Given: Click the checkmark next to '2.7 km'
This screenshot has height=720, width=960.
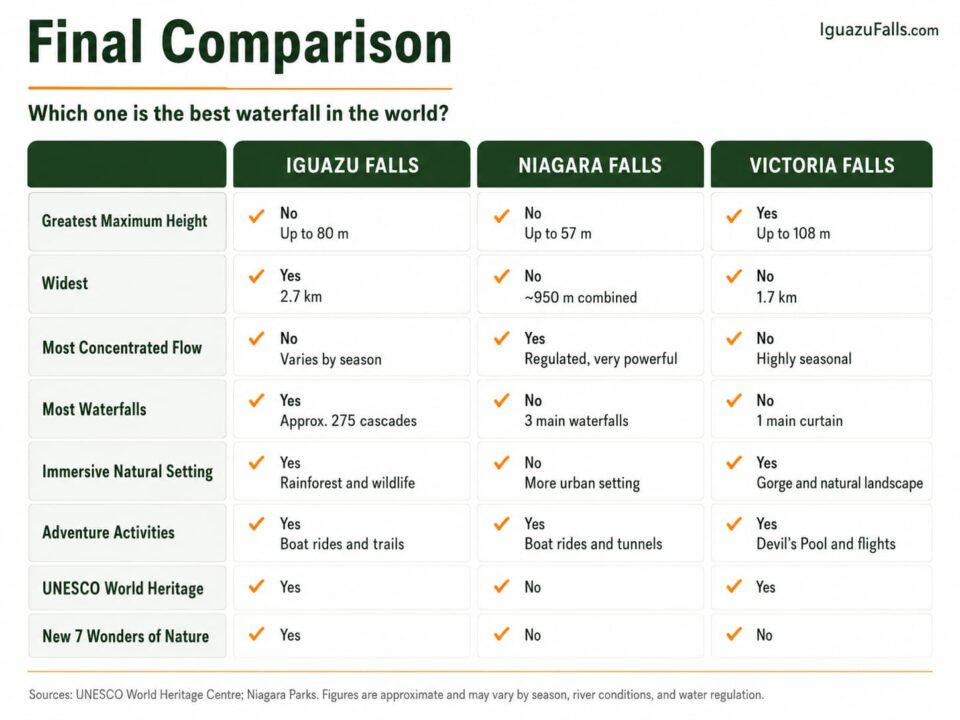Looking at the screenshot, I should 257,276.
